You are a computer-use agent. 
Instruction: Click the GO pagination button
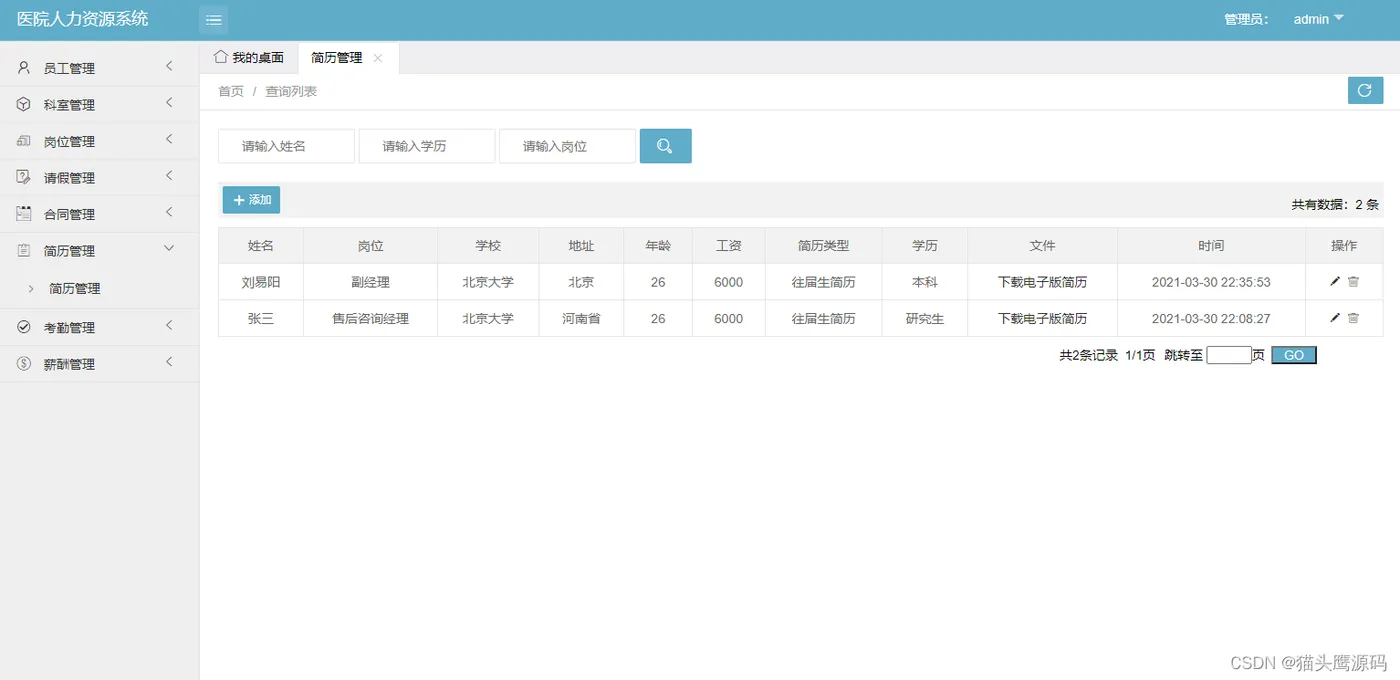(1294, 355)
